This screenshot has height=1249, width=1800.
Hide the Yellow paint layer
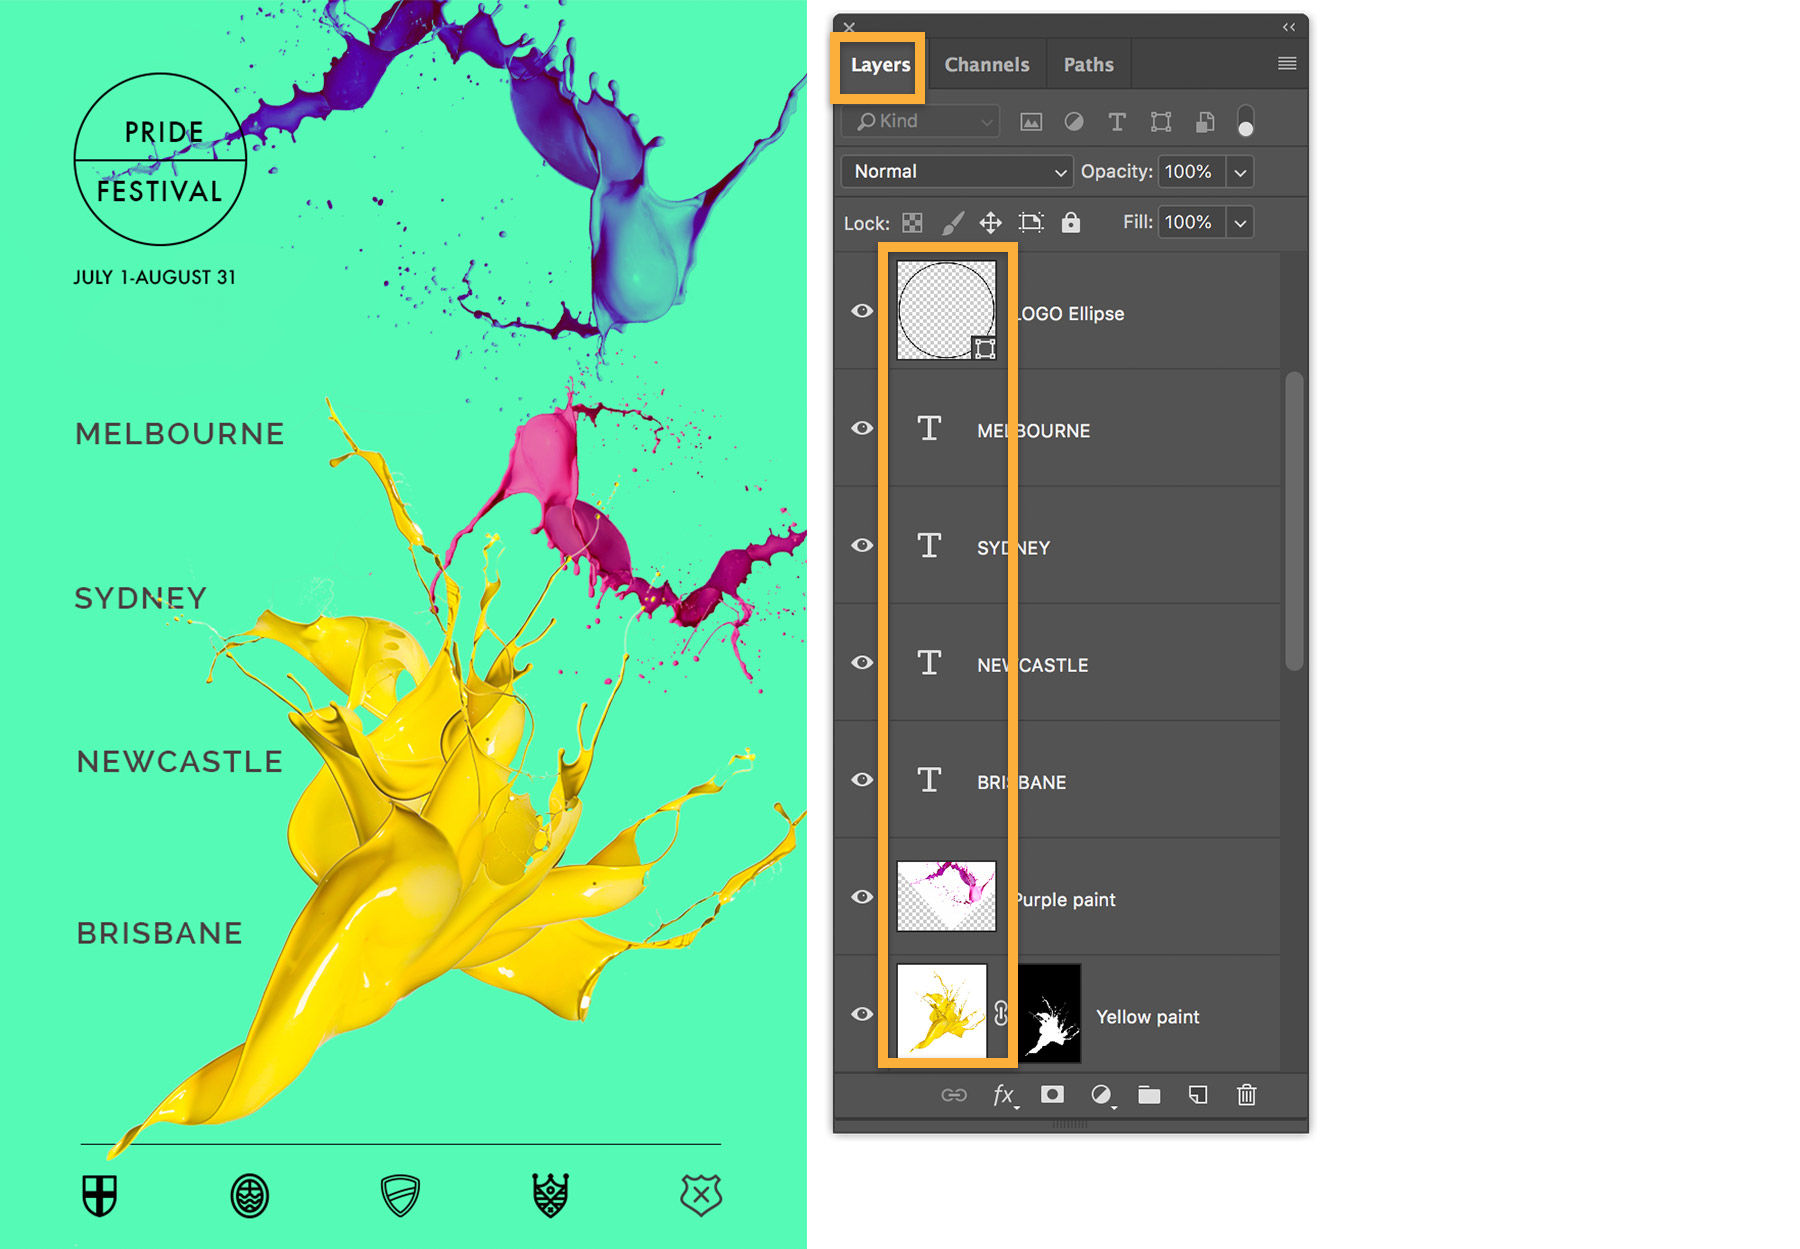(x=861, y=1013)
